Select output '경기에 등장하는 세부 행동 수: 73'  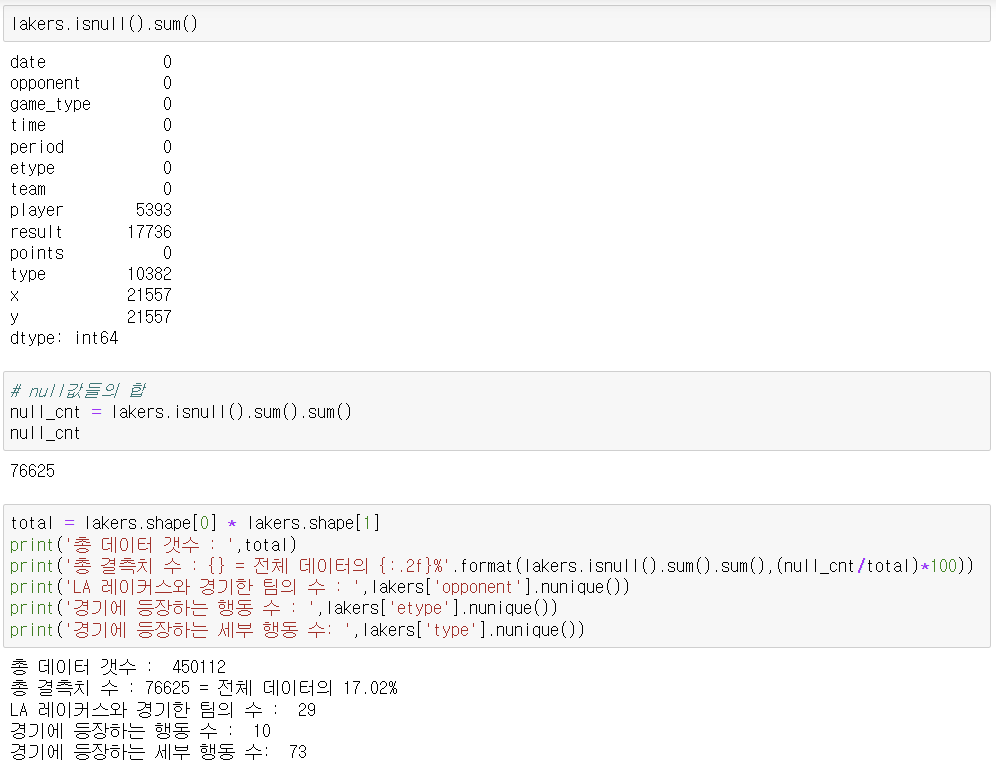point(159,752)
